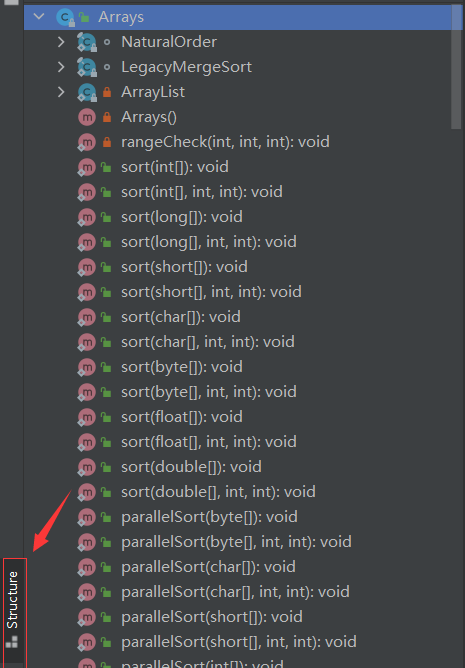Select rangeCheck(int, int, int) method
Viewport: 465px width, 668px height.
[225, 142]
